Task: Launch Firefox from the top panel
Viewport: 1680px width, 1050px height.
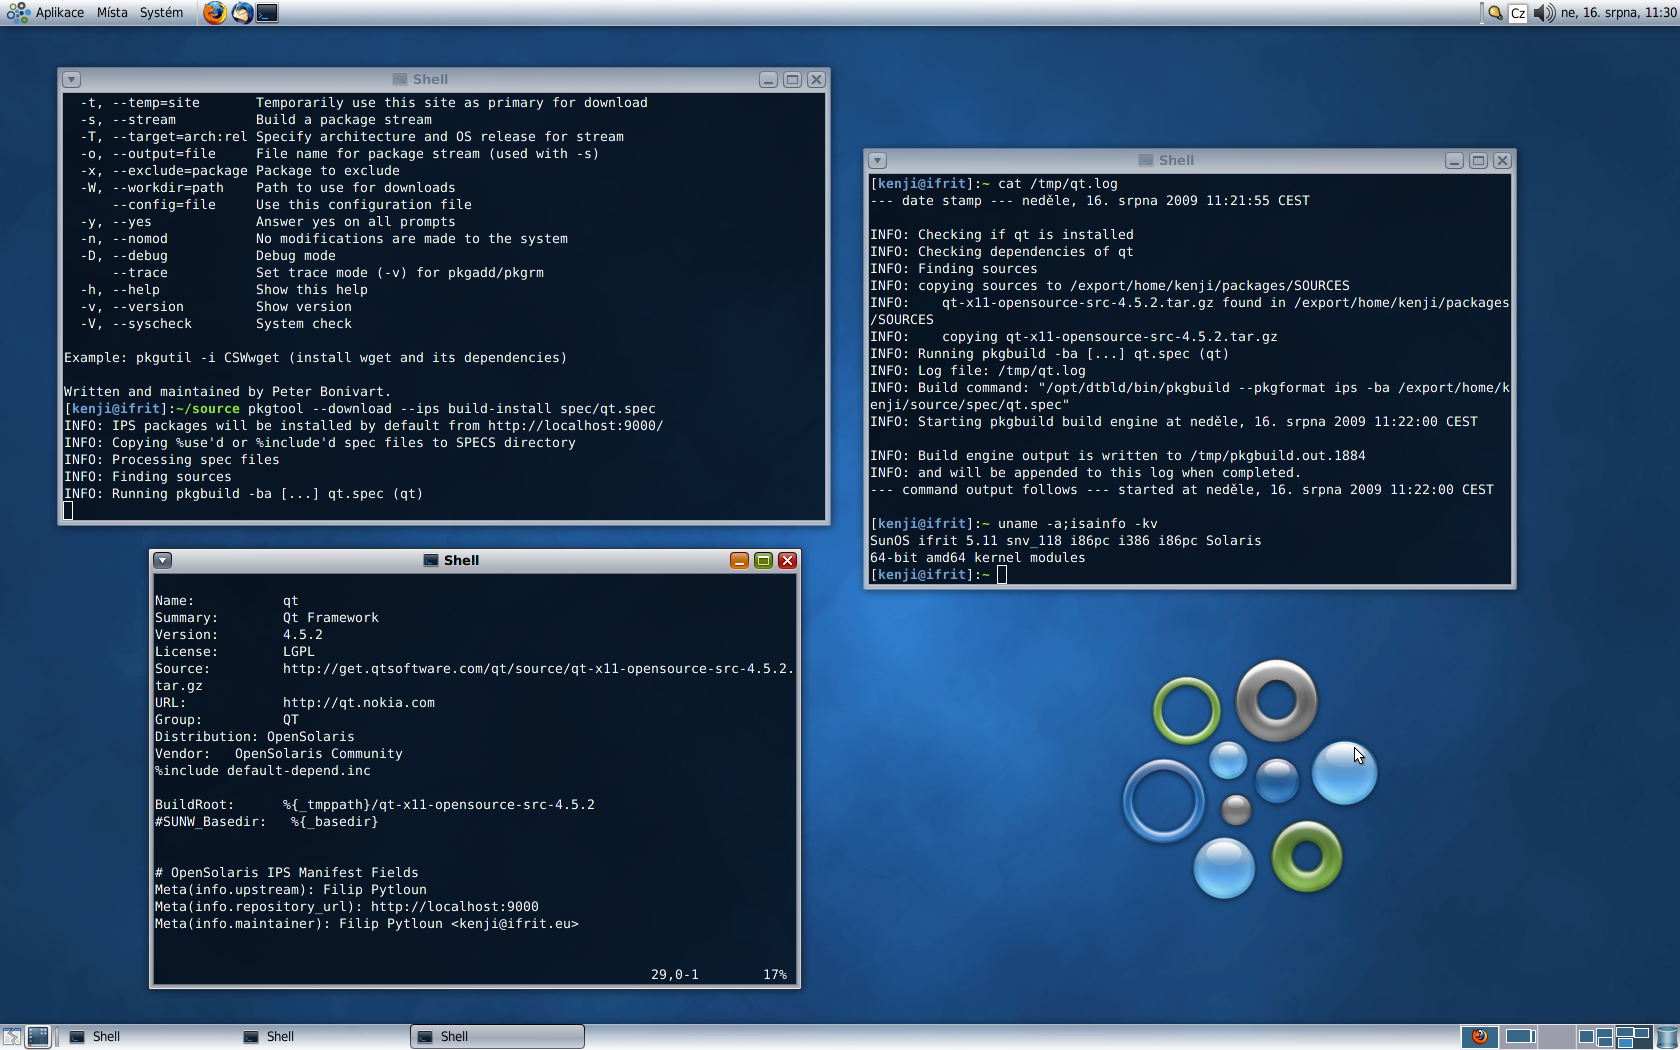Action: pyautogui.click(x=214, y=13)
